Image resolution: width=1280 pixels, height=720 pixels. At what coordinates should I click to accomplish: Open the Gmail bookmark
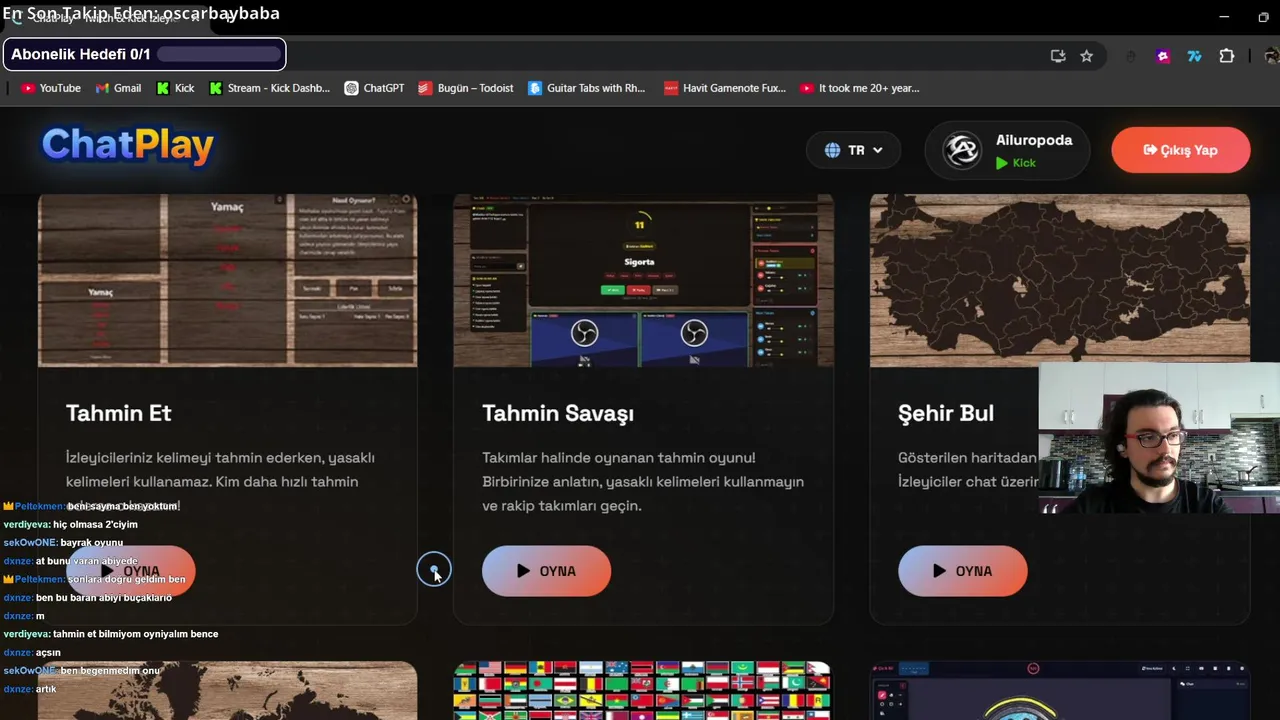click(x=118, y=88)
